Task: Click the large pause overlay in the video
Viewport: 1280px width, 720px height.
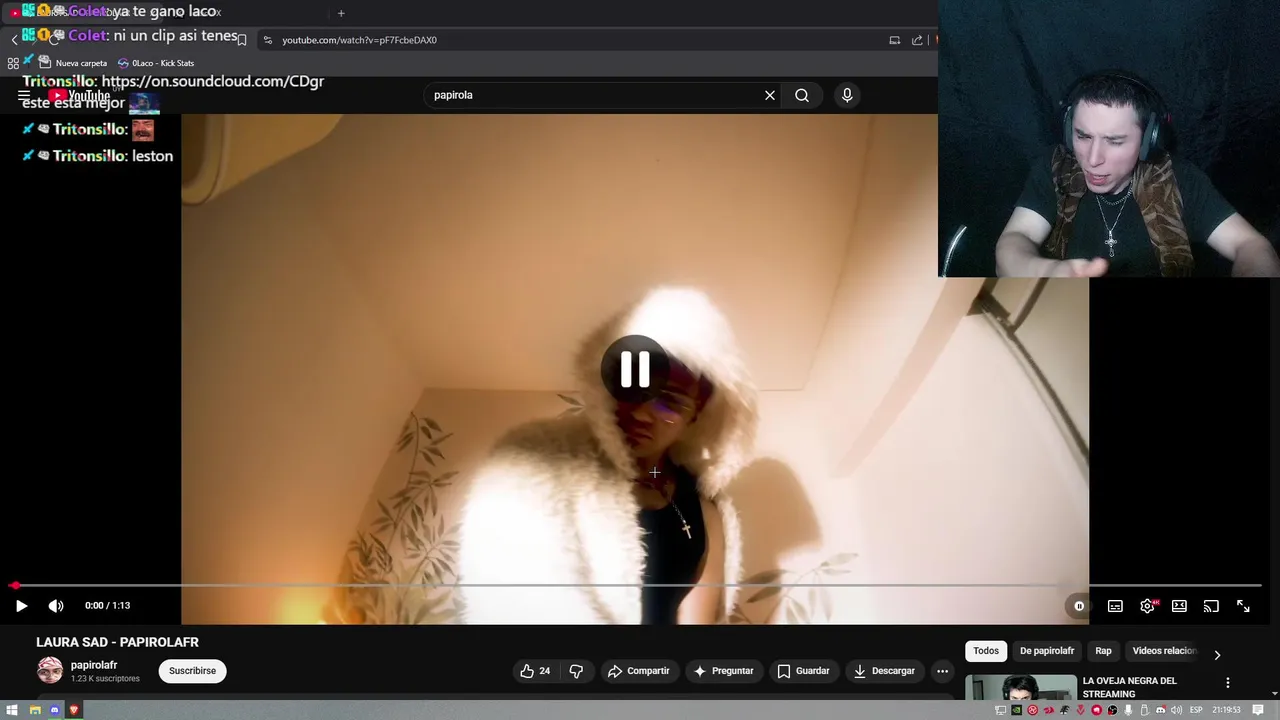Action: 635,369
